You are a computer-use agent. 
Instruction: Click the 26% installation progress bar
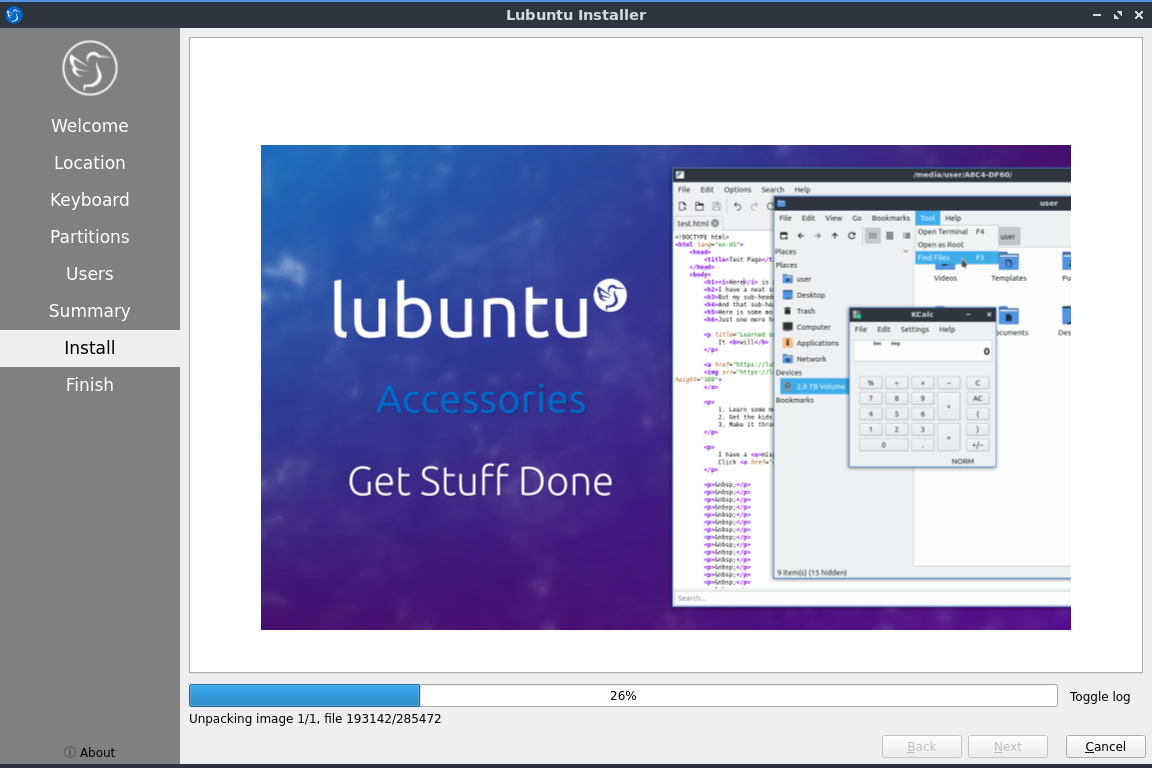coord(622,696)
